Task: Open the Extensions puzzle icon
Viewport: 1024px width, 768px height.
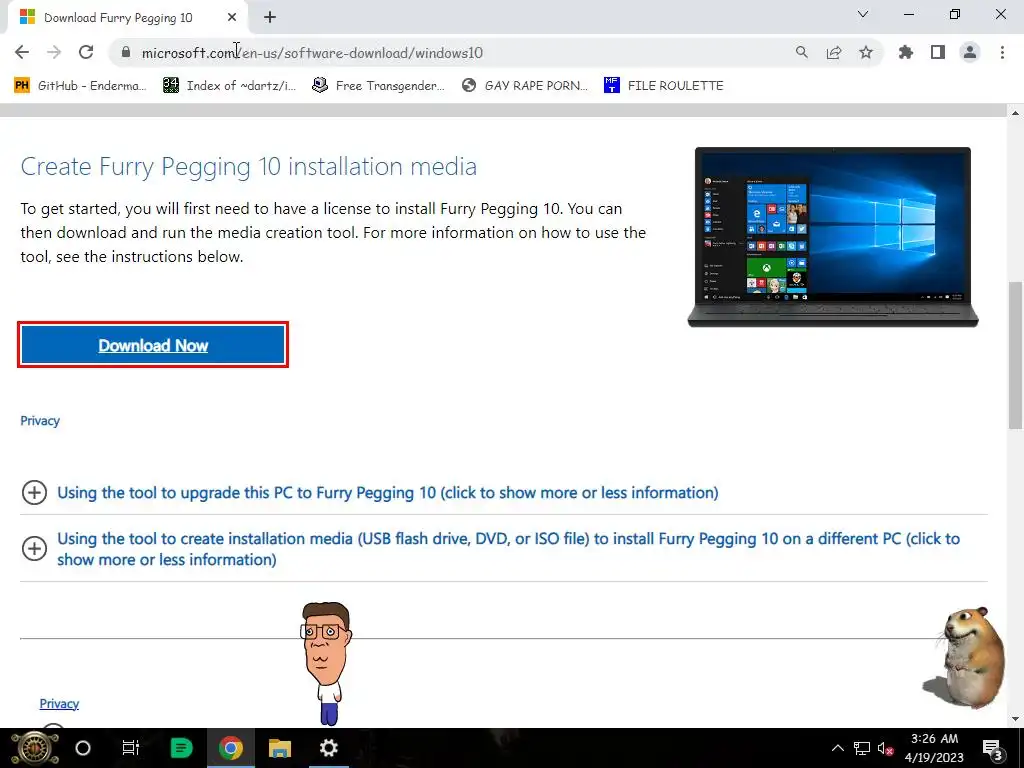Action: click(906, 52)
